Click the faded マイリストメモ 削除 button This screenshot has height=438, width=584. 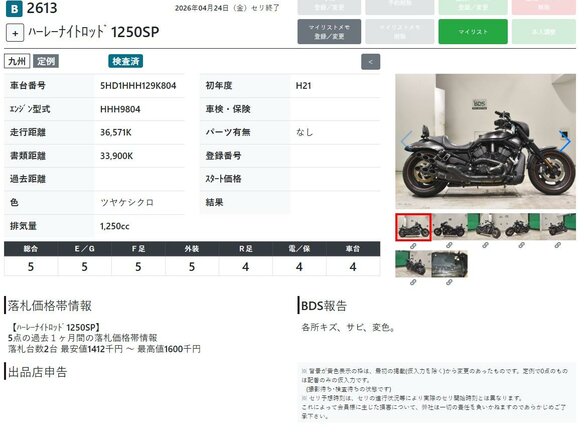400,32
